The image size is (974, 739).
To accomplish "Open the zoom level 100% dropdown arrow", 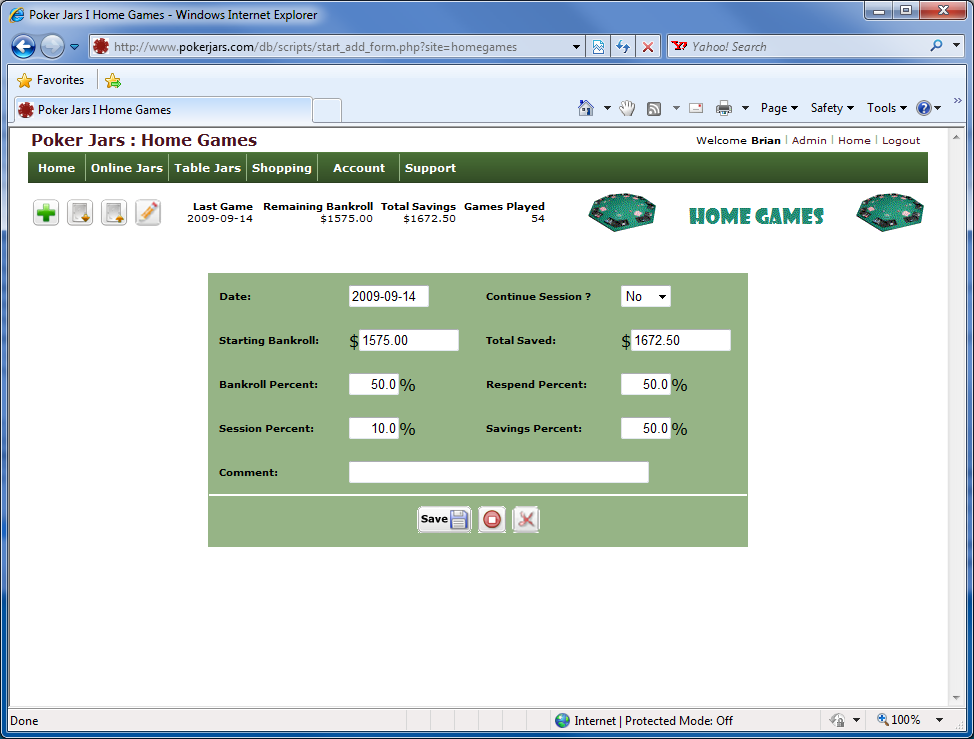I will [940, 720].
